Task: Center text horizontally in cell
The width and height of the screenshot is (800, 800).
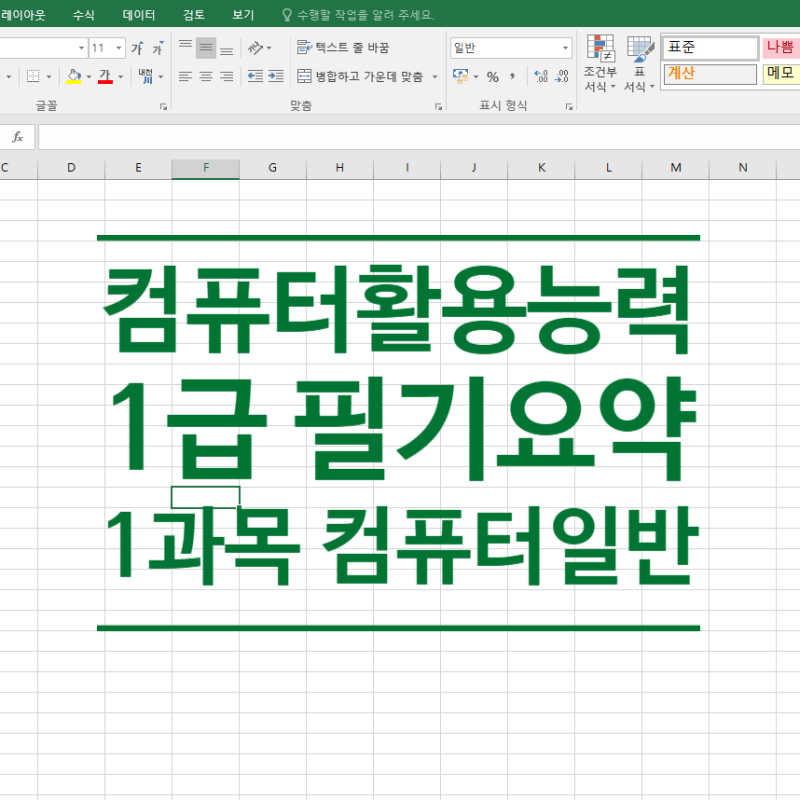Action: pos(206,77)
